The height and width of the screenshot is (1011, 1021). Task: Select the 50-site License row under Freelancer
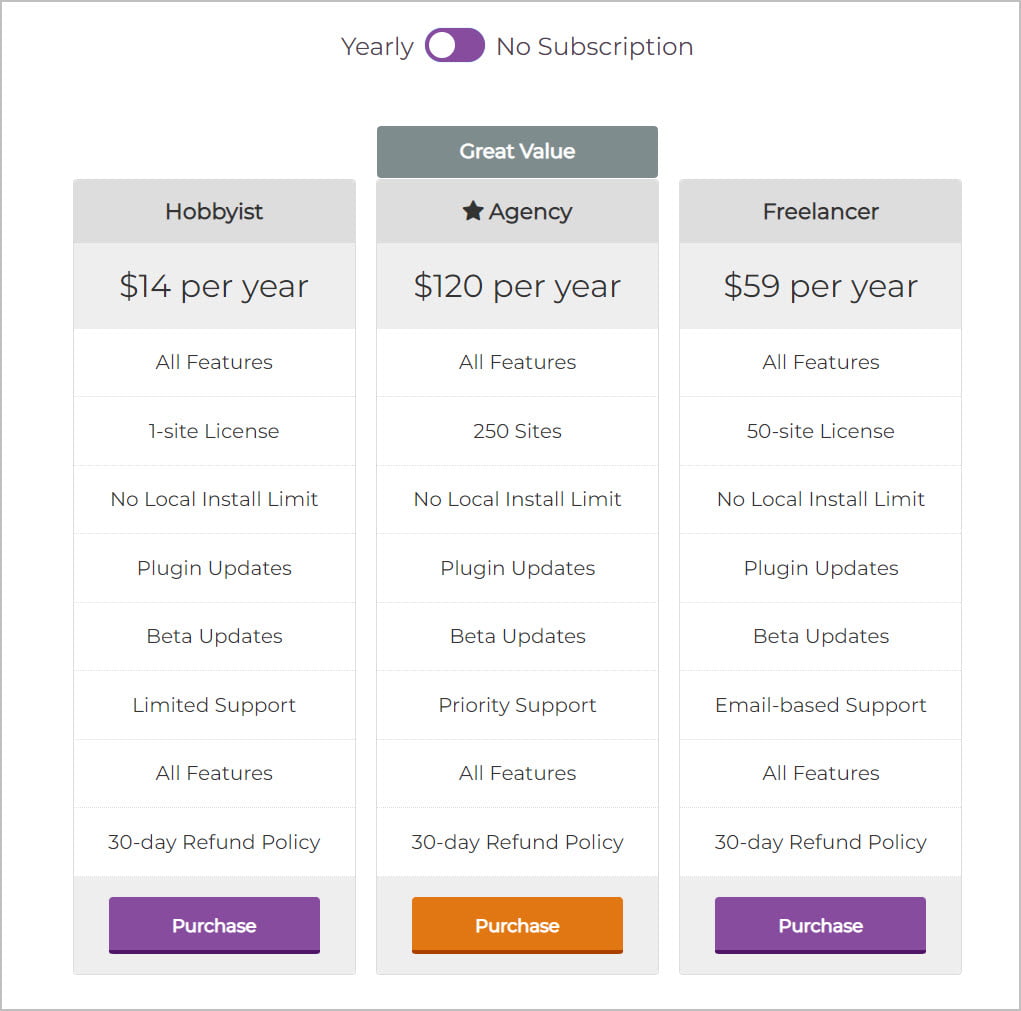coord(819,431)
